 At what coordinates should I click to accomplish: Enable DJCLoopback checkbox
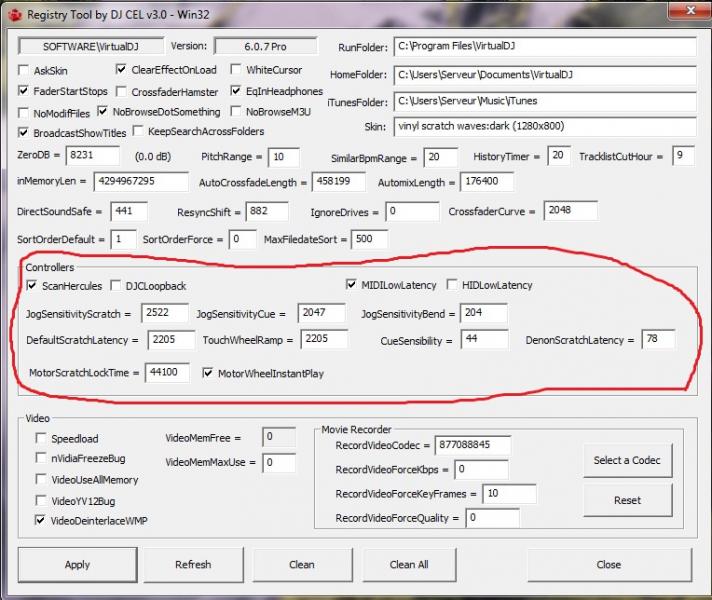point(116,285)
